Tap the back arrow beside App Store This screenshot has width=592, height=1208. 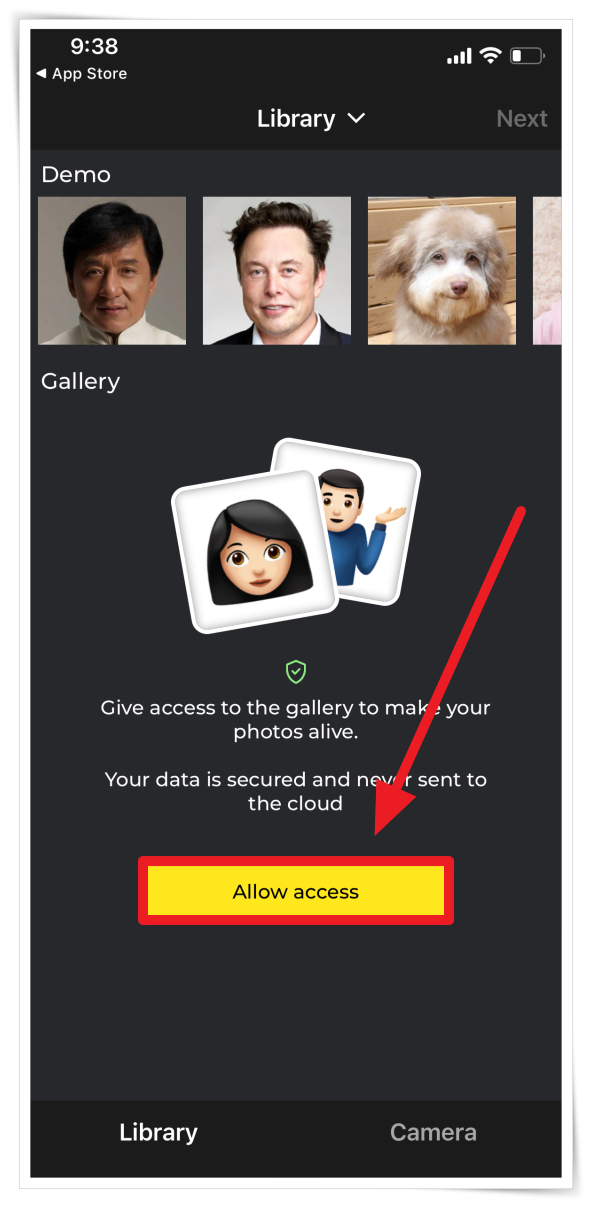41,74
